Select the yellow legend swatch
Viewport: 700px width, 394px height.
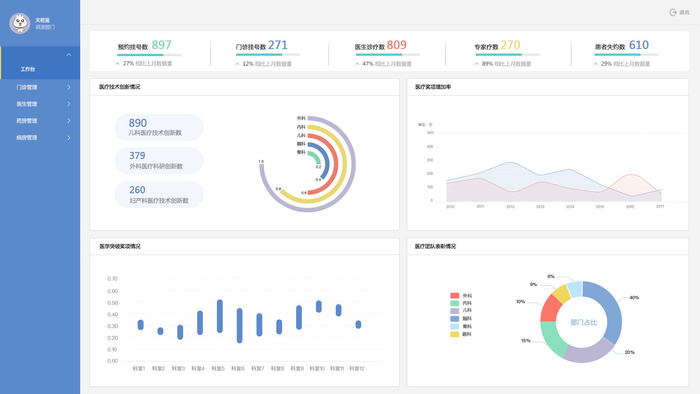[454, 334]
